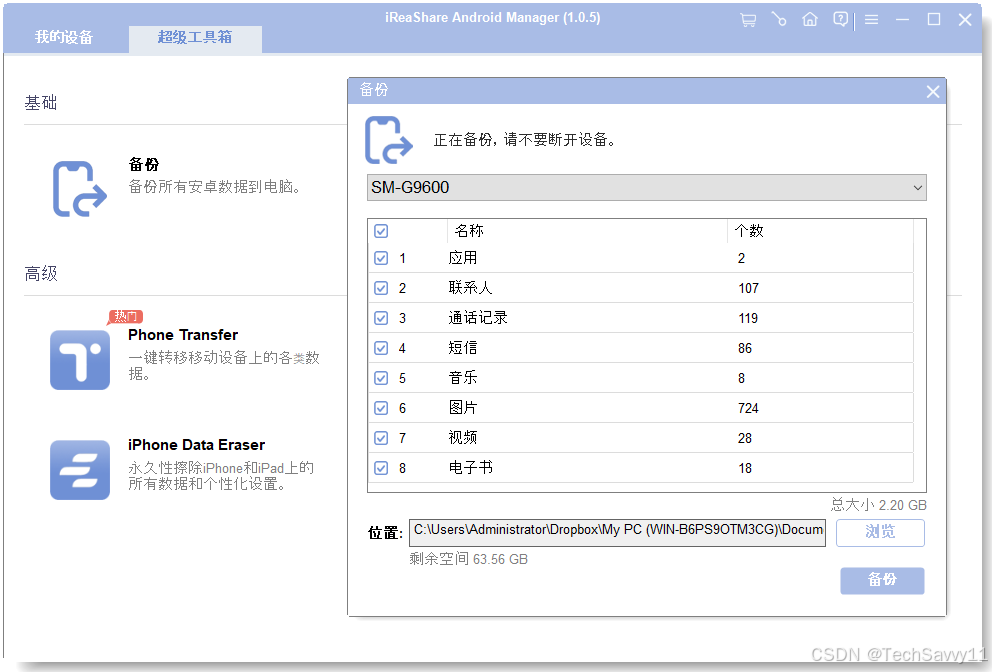Uncheck the 图片 row checkbox
Screen dimensions: 992x672
point(381,408)
